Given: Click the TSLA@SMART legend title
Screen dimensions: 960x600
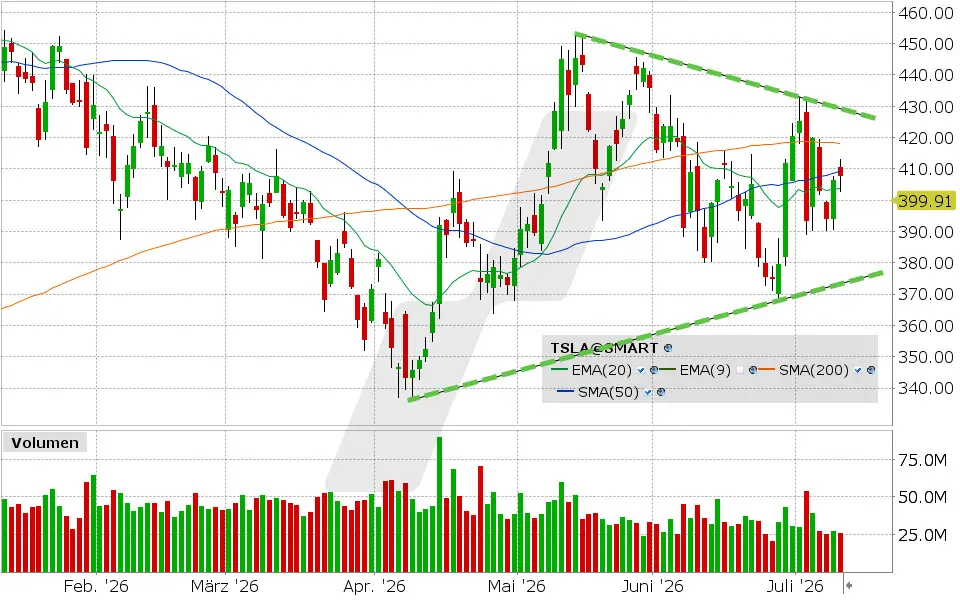Looking at the screenshot, I should [x=604, y=348].
